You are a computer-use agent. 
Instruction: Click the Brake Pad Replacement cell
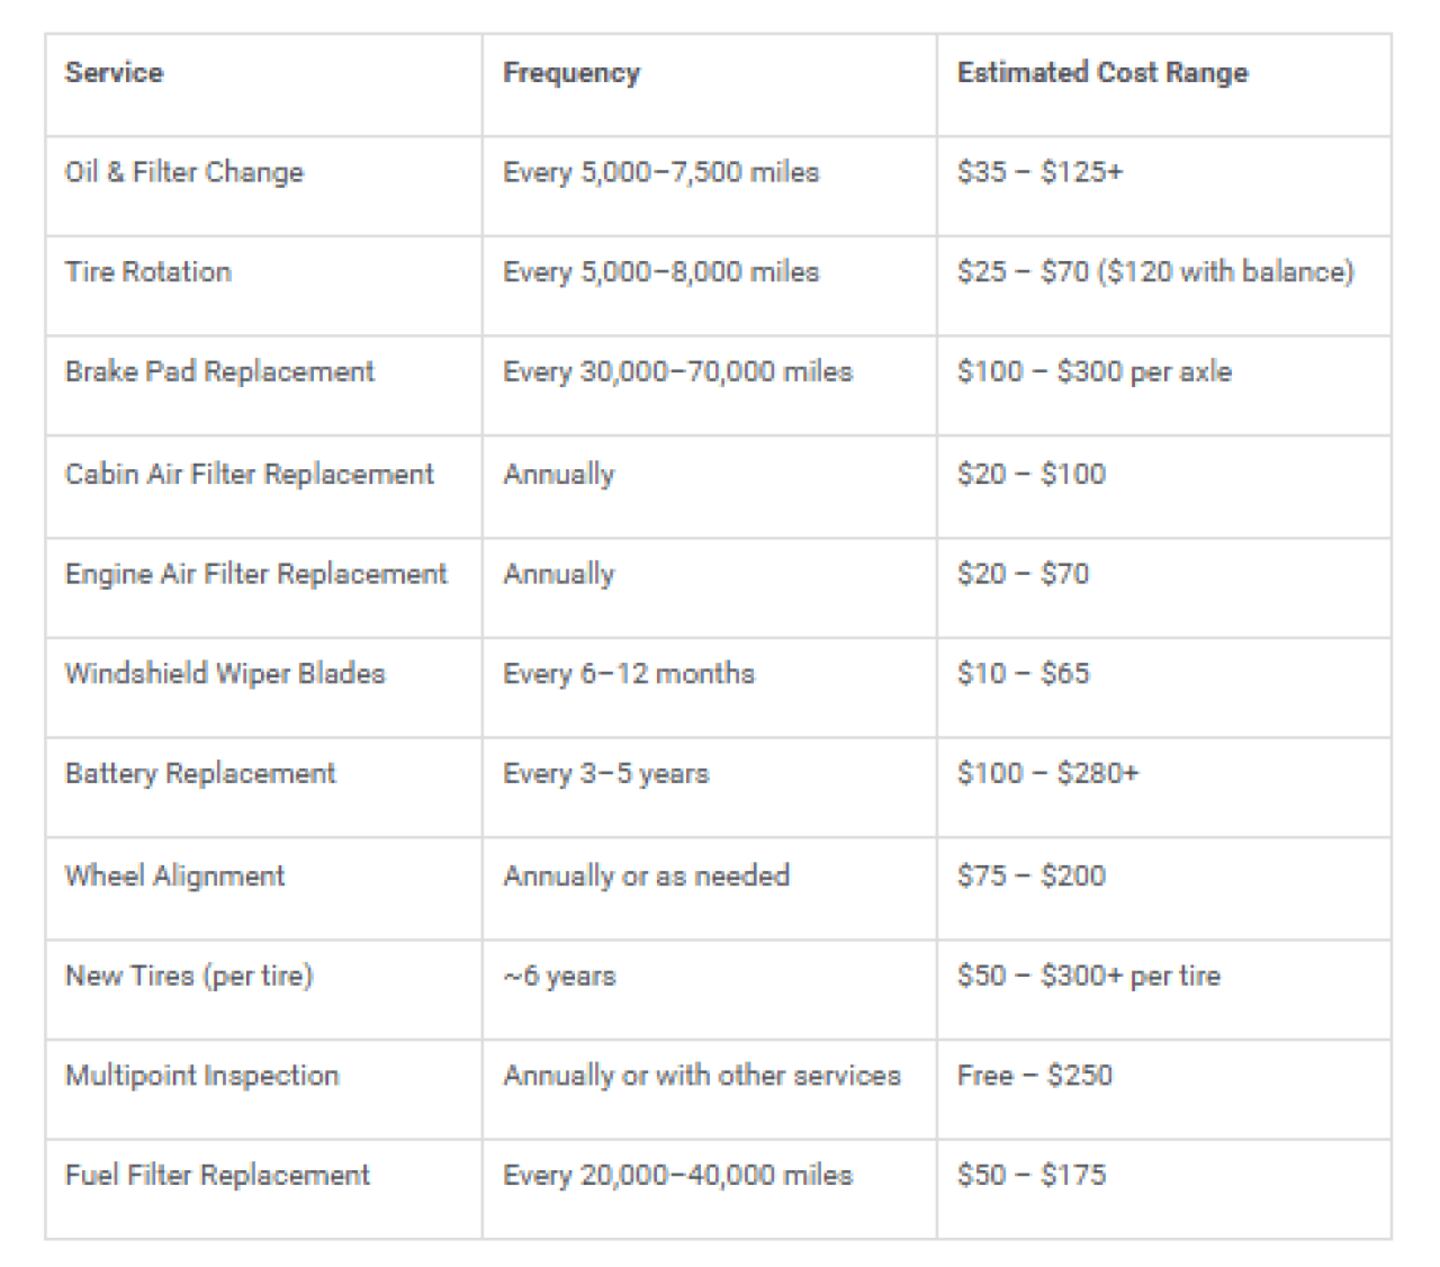coord(220,372)
